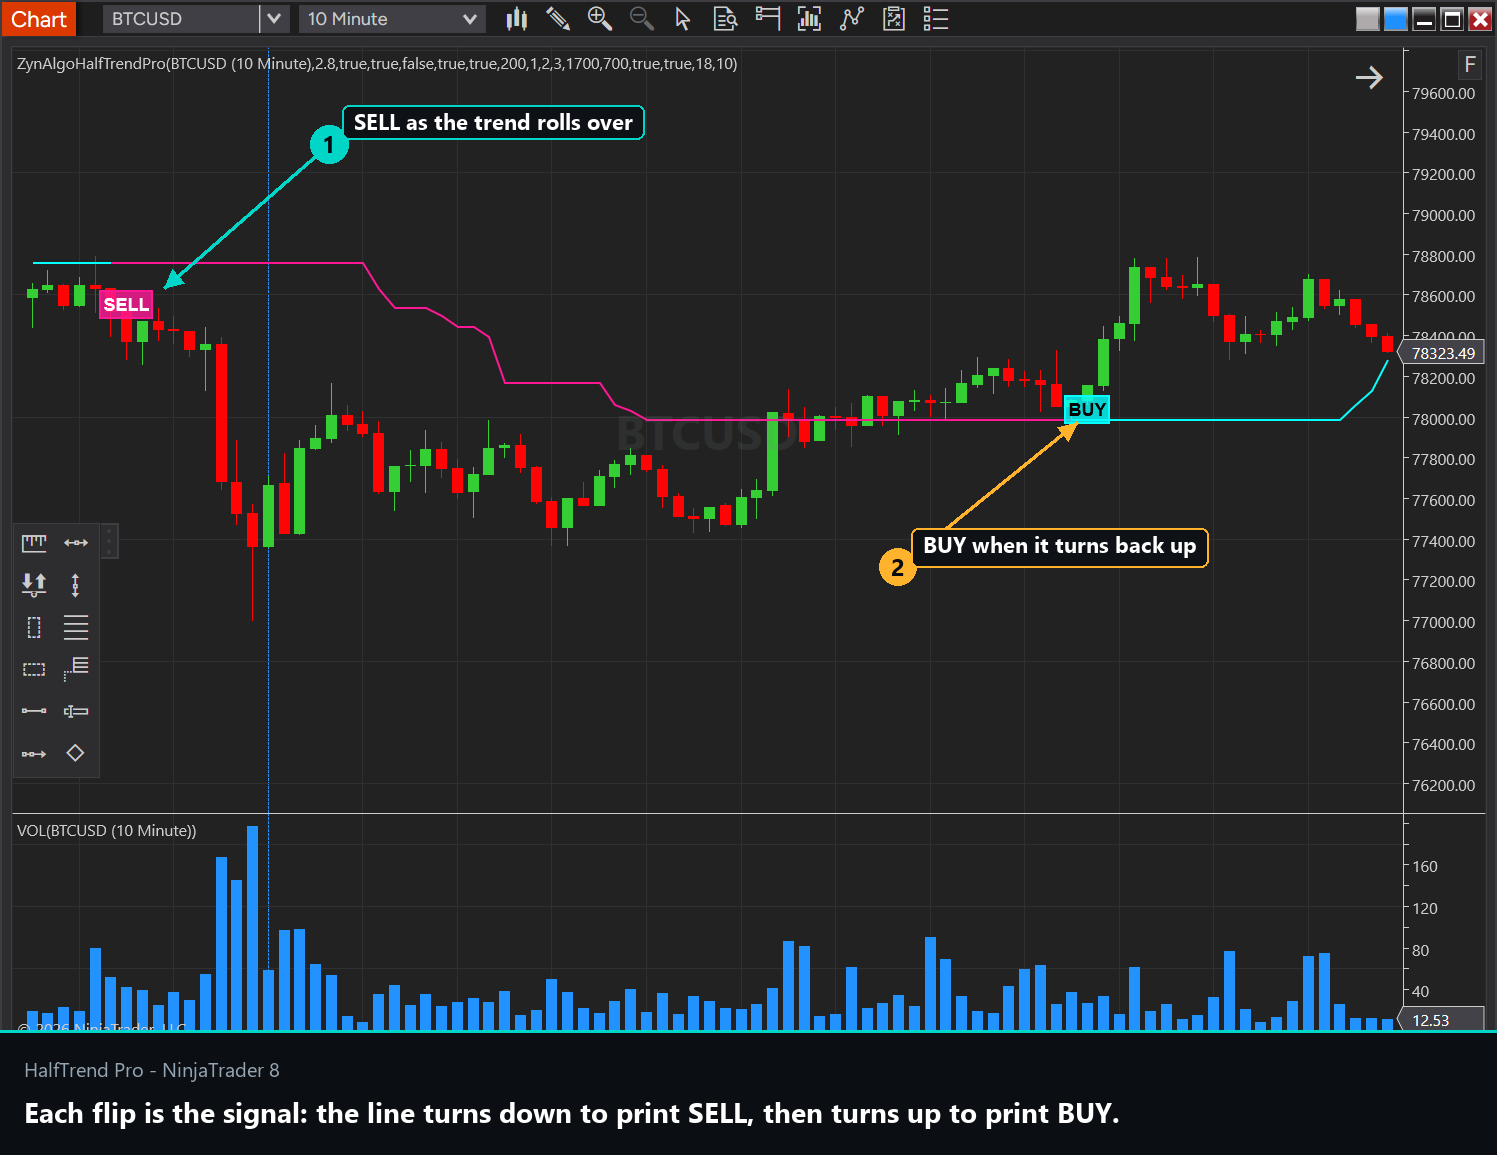
Task: Show the Data Box from toolbar
Action: pos(725,18)
